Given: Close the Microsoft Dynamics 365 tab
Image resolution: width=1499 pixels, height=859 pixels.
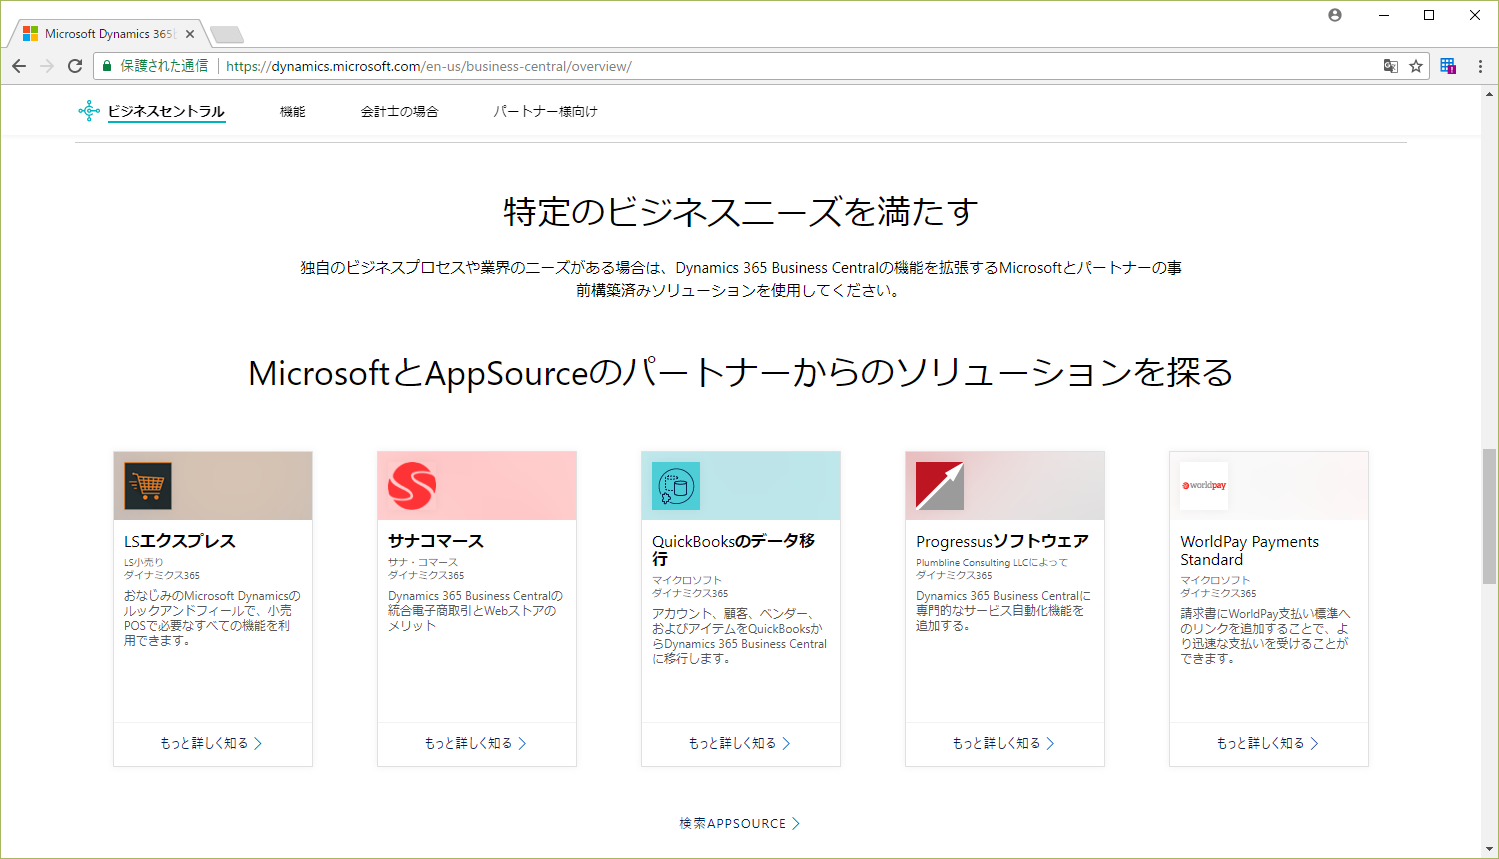Looking at the screenshot, I should [190, 34].
